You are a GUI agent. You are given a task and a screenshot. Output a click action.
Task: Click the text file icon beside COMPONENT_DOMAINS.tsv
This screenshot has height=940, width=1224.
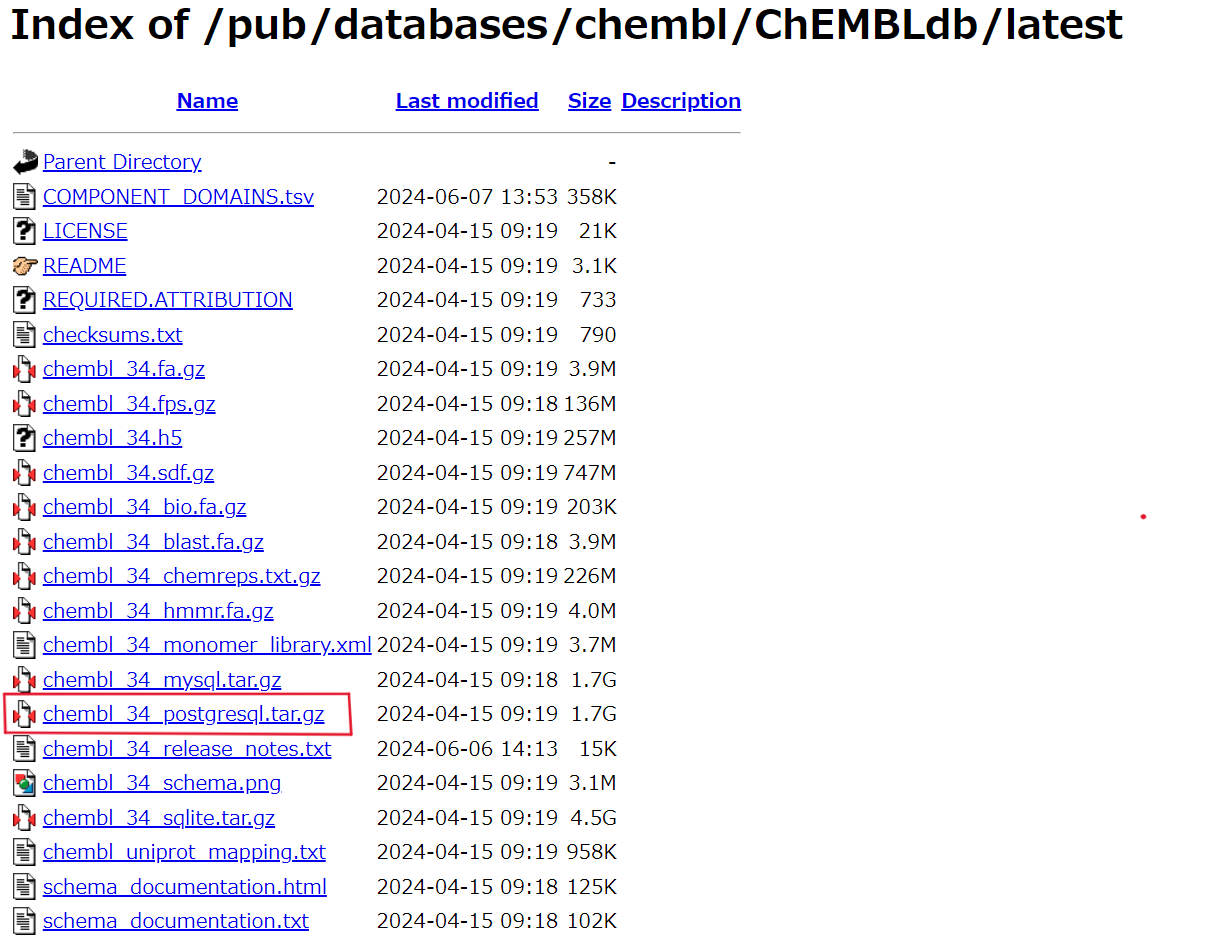click(23, 196)
